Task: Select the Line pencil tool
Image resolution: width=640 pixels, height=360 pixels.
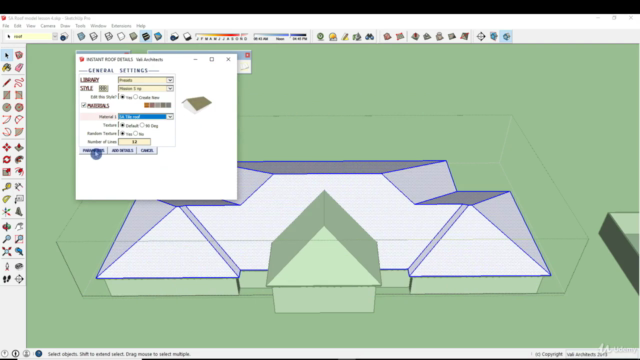Action: pyautogui.click(x=7, y=83)
